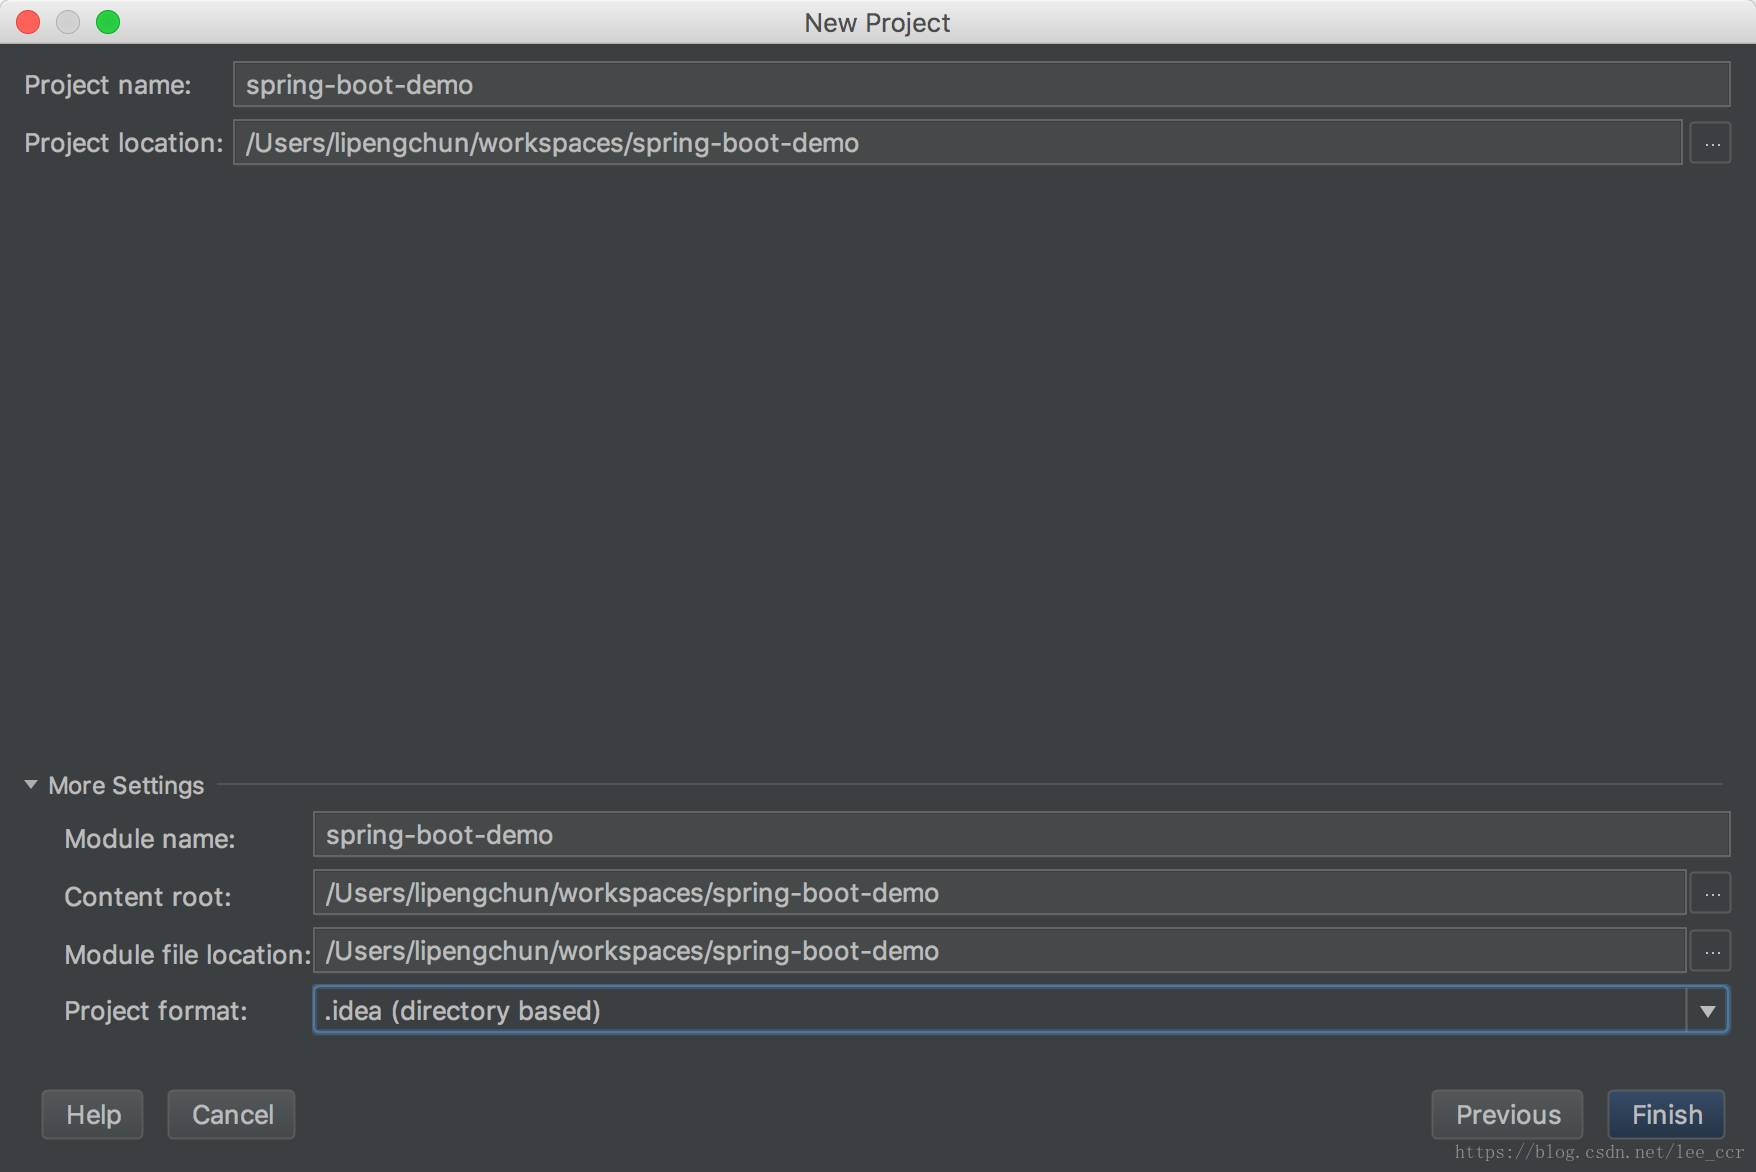Click the Project name label
Viewport: 1756px width, 1172px height.
tap(108, 85)
